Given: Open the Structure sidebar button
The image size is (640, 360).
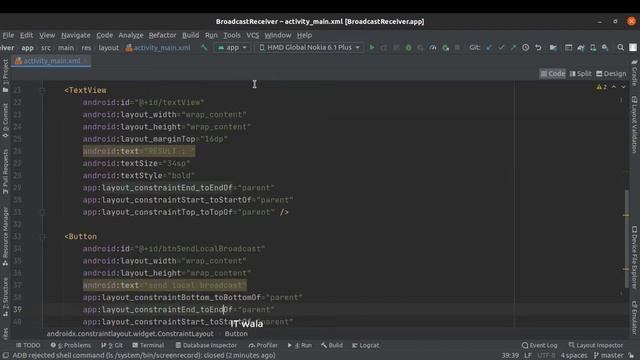Looking at the screenshot, I should [x=5, y=297].
